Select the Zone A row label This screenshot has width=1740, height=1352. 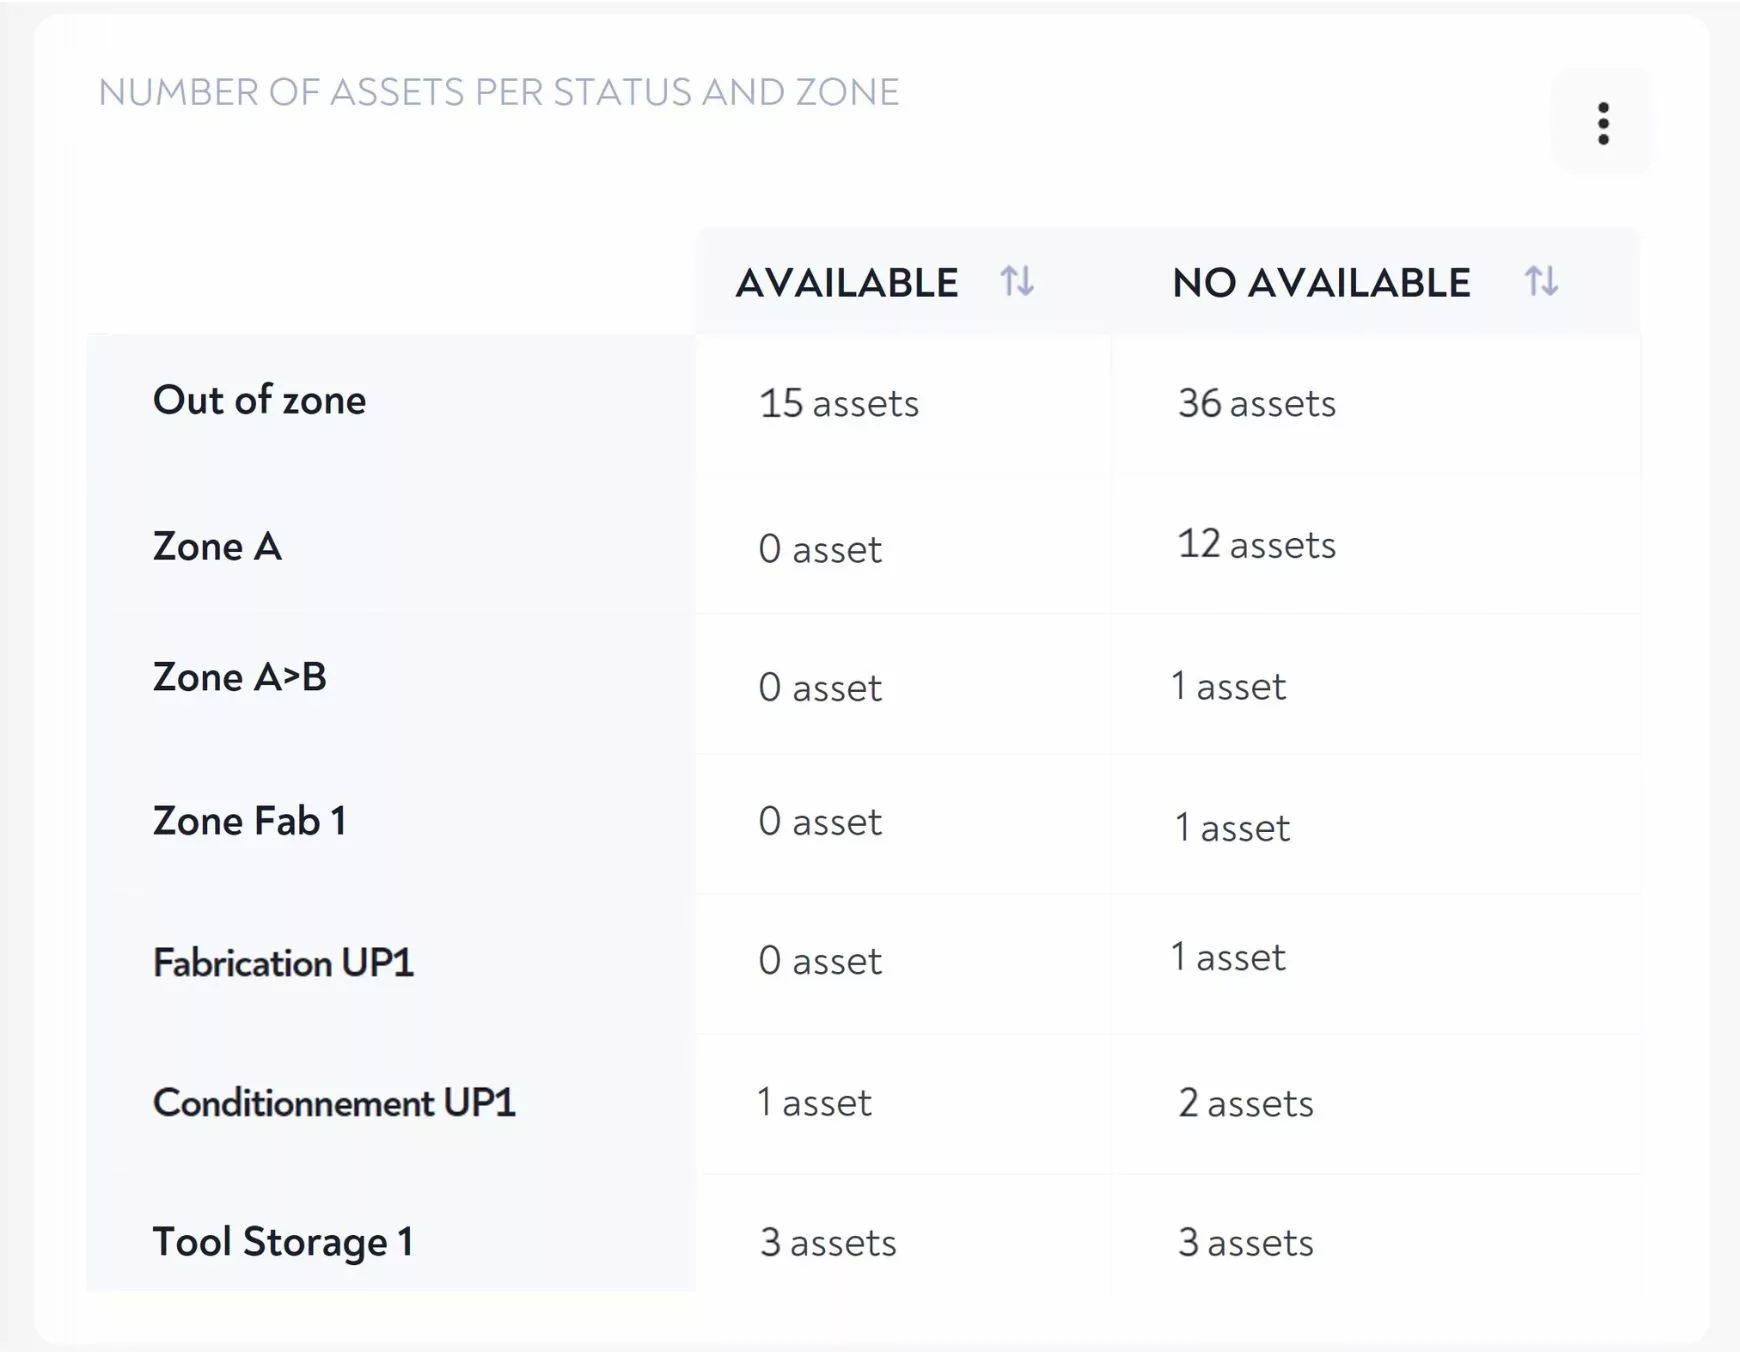point(217,546)
